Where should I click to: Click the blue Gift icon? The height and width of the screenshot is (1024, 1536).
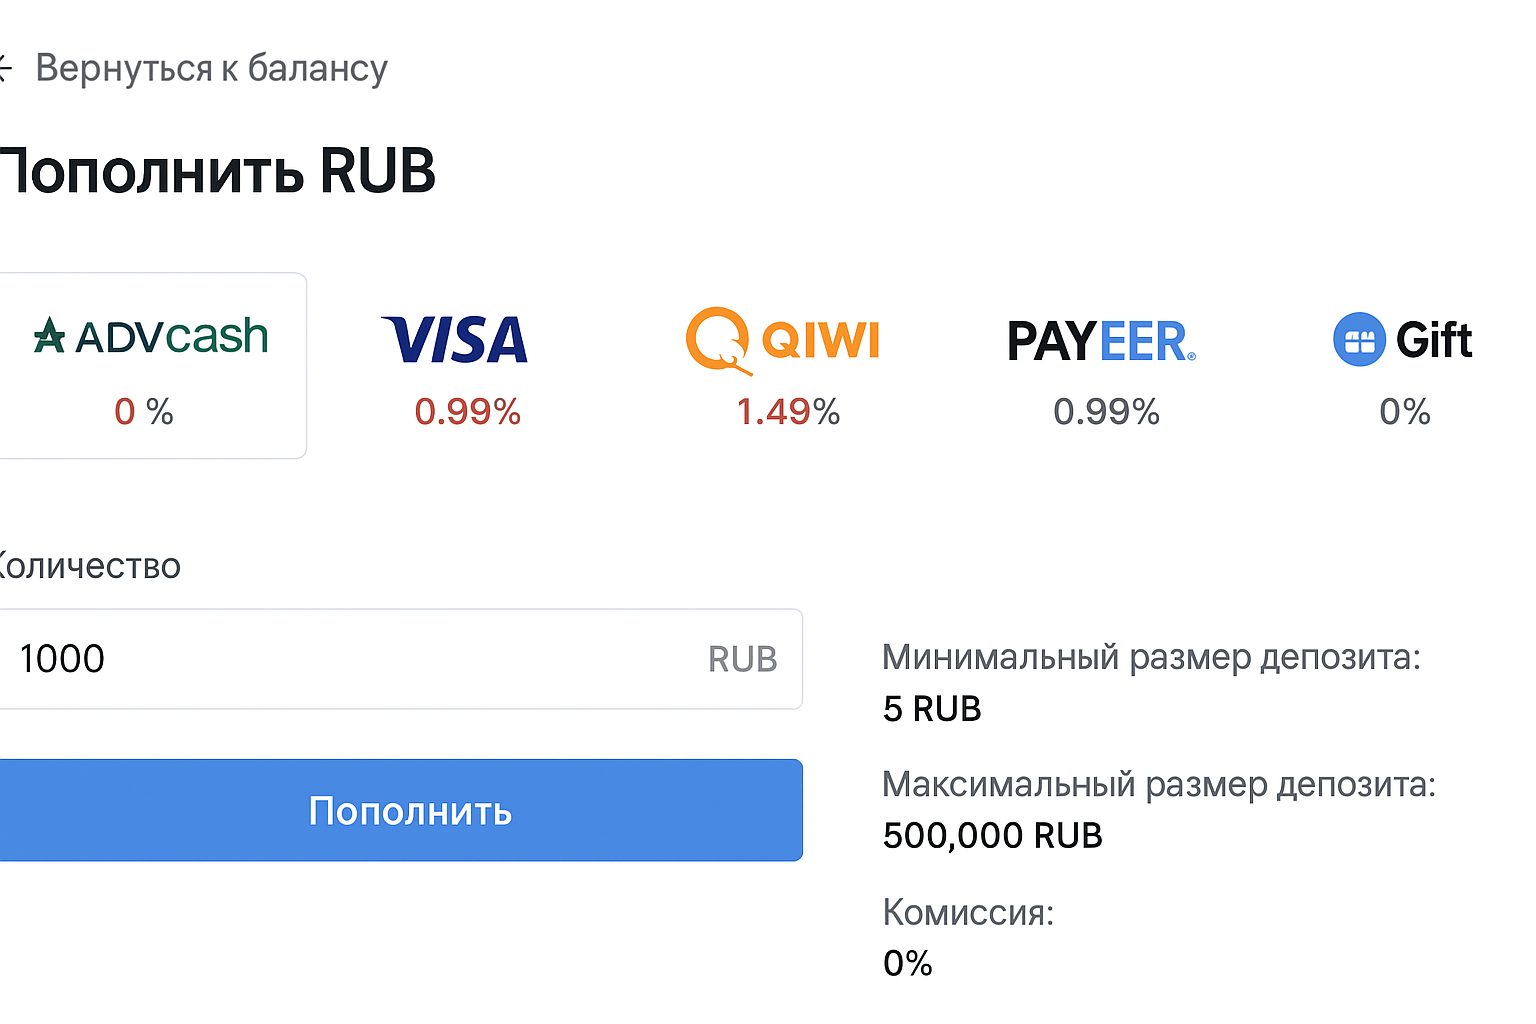[1359, 340]
